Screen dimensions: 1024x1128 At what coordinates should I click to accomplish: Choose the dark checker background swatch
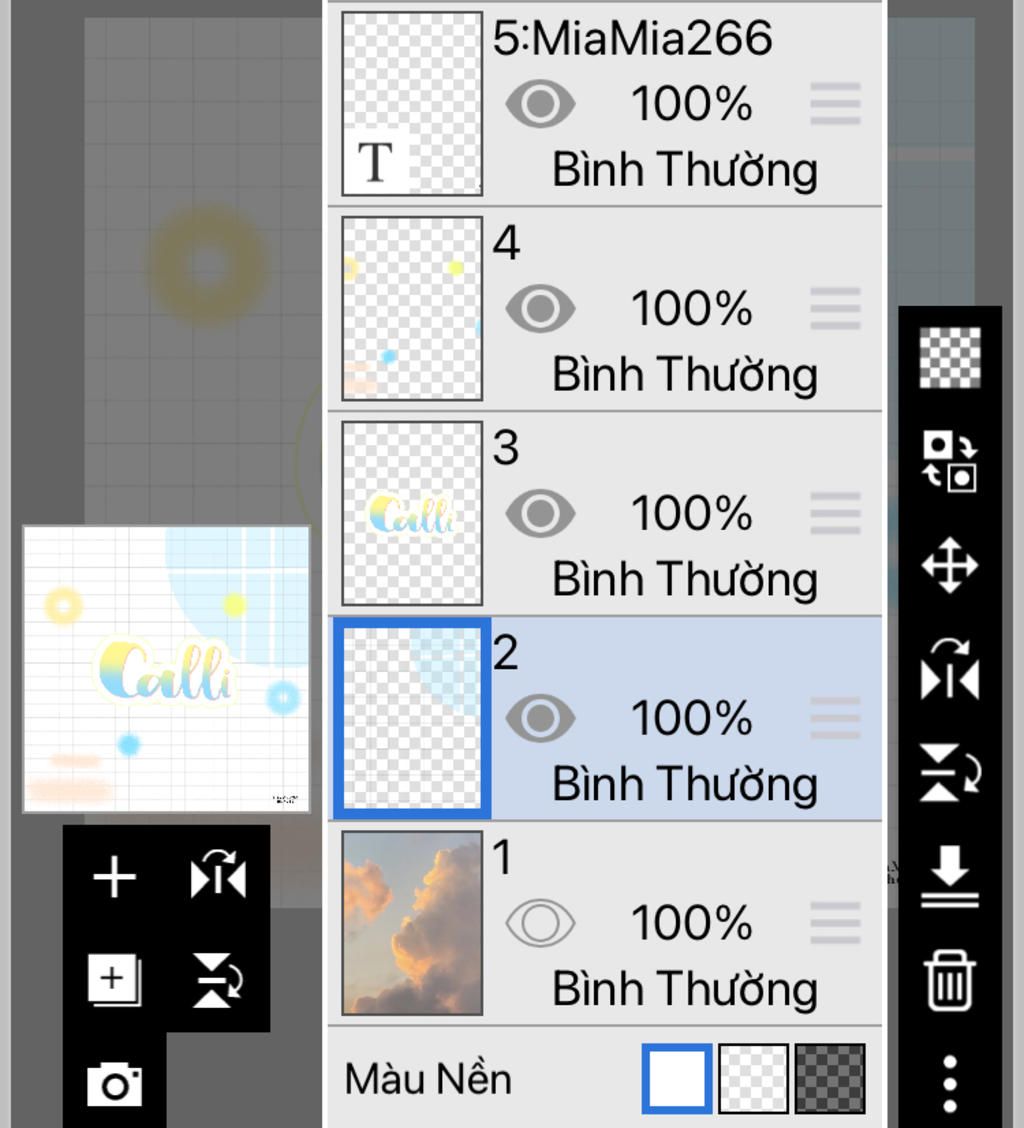(830, 1079)
